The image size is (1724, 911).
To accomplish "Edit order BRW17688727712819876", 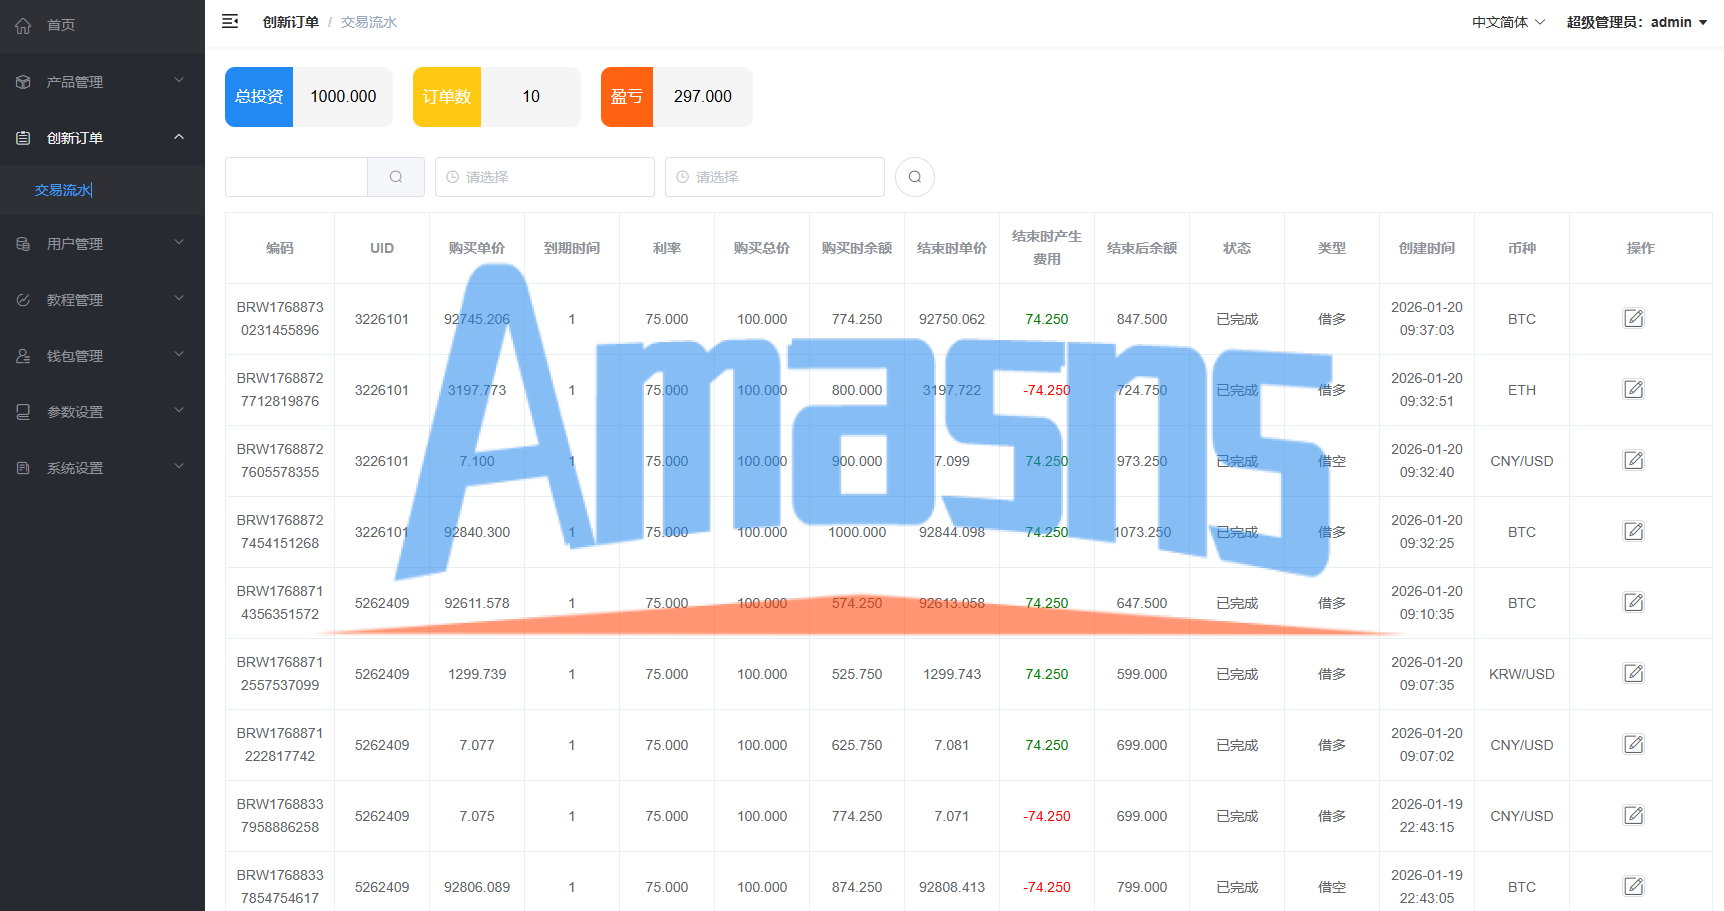I will point(1633,389).
